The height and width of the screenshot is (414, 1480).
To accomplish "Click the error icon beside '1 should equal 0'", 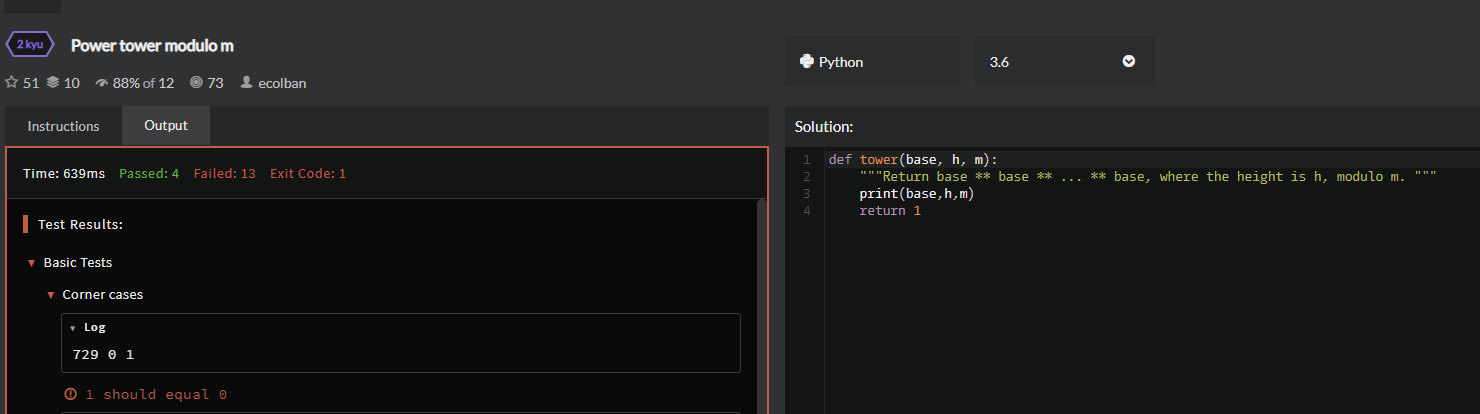I will click(70, 394).
